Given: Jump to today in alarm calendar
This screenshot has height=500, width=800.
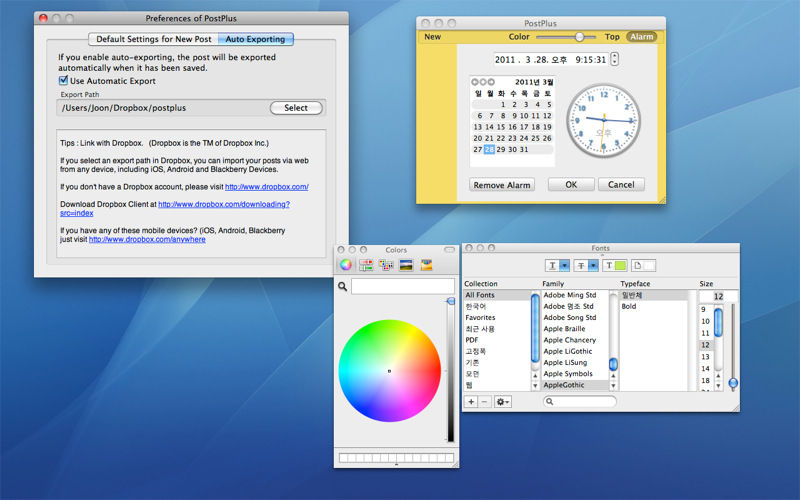Looking at the screenshot, I should (x=483, y=82).
